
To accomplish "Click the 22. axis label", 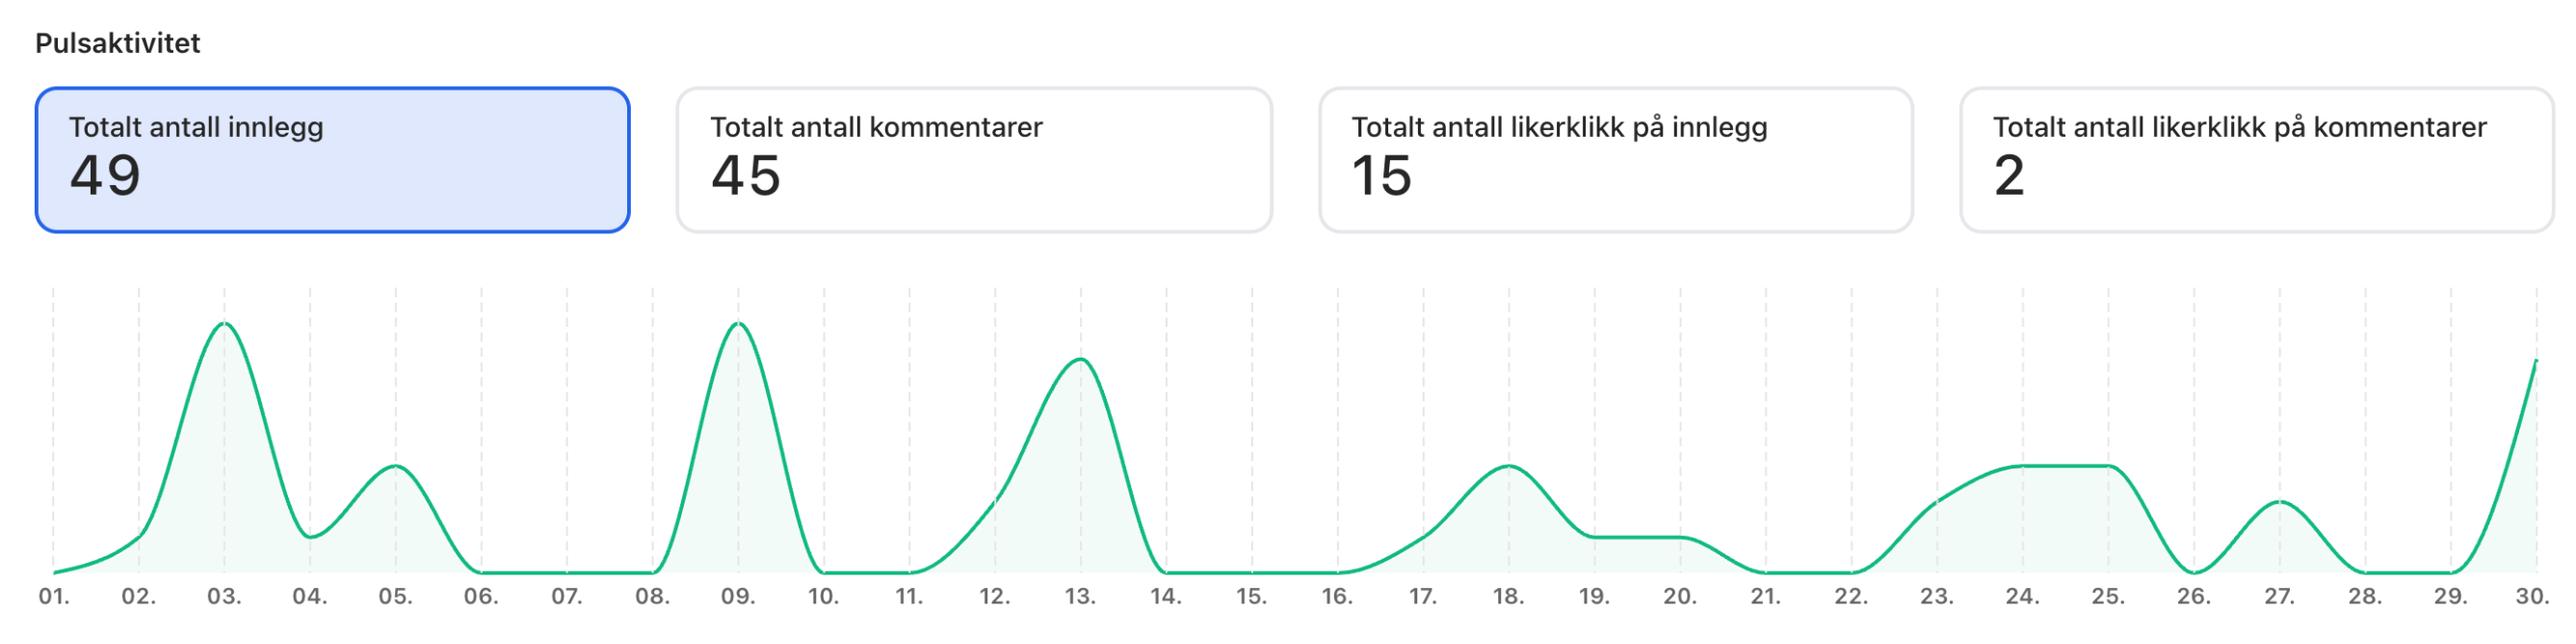I will pos(1851,597).
